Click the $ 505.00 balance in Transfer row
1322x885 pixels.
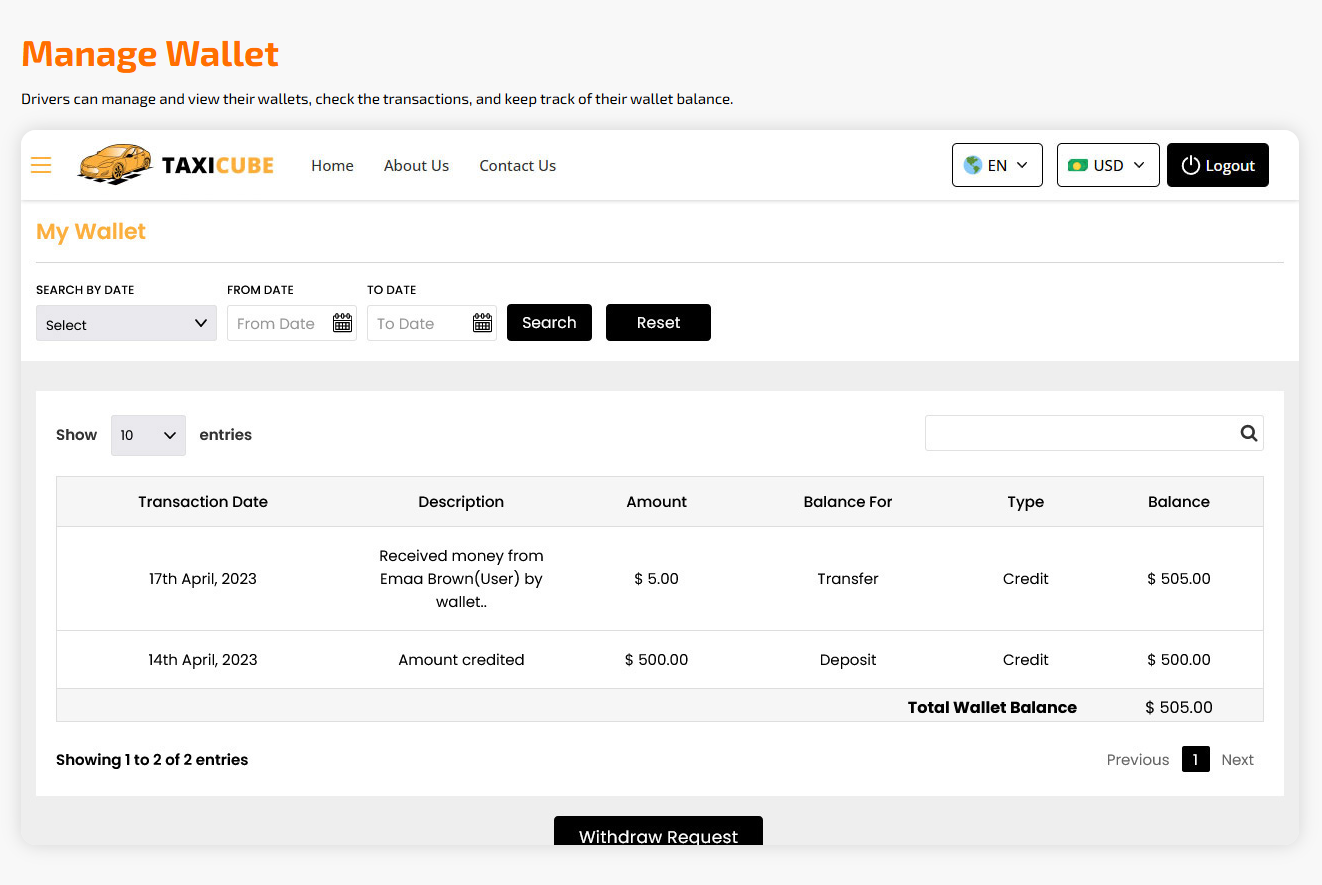pos(1179,579)
